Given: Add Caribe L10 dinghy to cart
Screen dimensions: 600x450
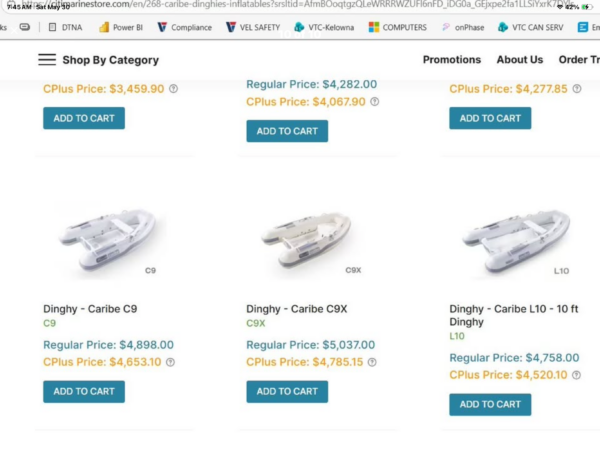Looking at the screenshot, I should click(x=490, y=404).
